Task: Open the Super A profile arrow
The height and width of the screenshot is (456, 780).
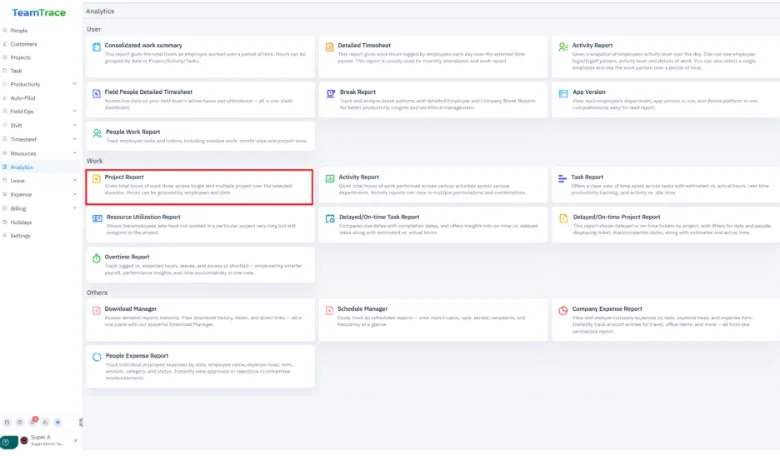Action: [75, 441]
